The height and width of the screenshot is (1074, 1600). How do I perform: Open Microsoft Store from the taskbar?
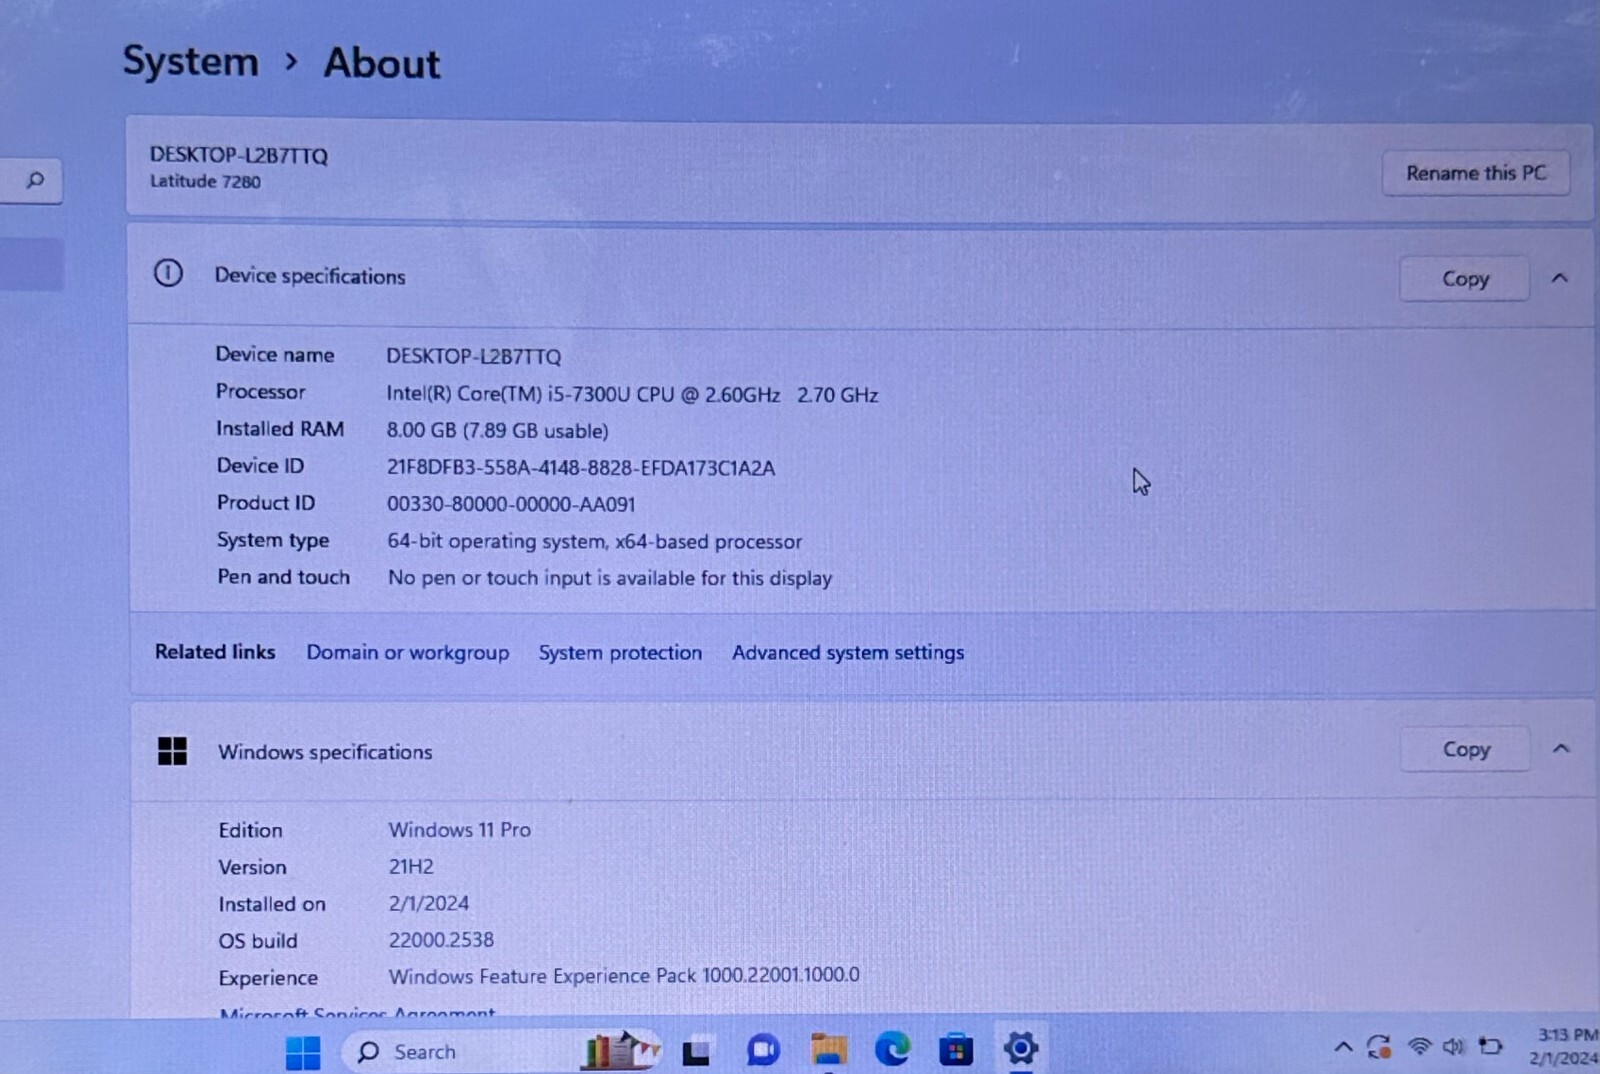click(x=956, y=1050)
